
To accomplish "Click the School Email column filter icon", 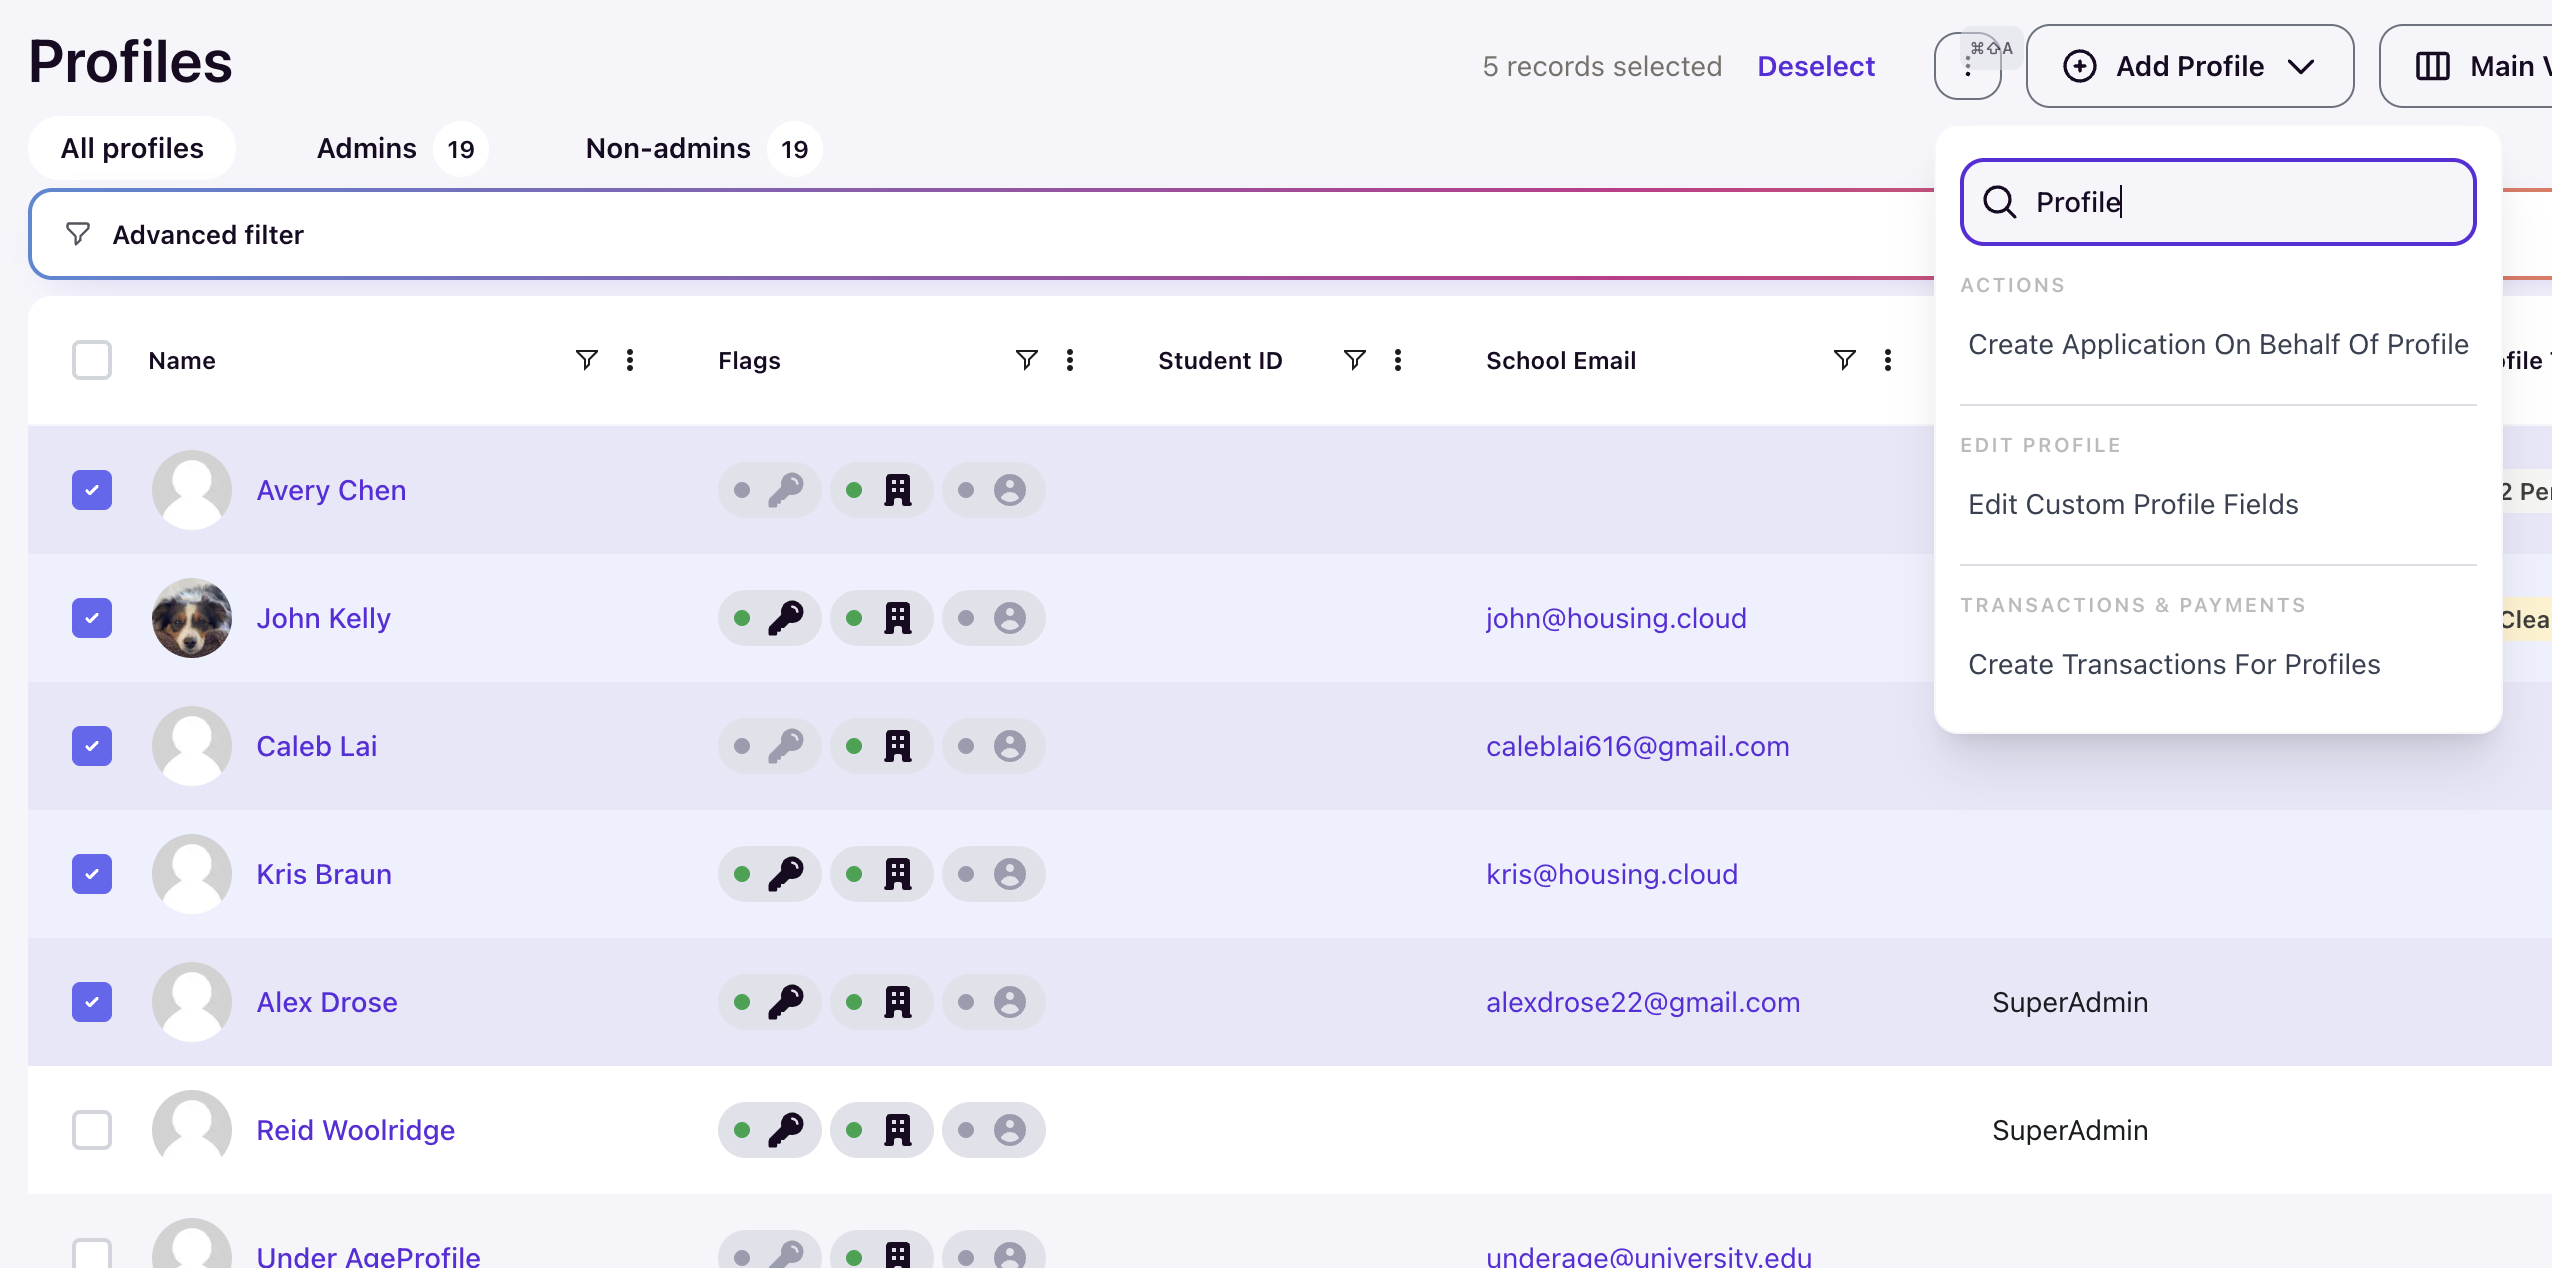I will [x=1845, y=360].
